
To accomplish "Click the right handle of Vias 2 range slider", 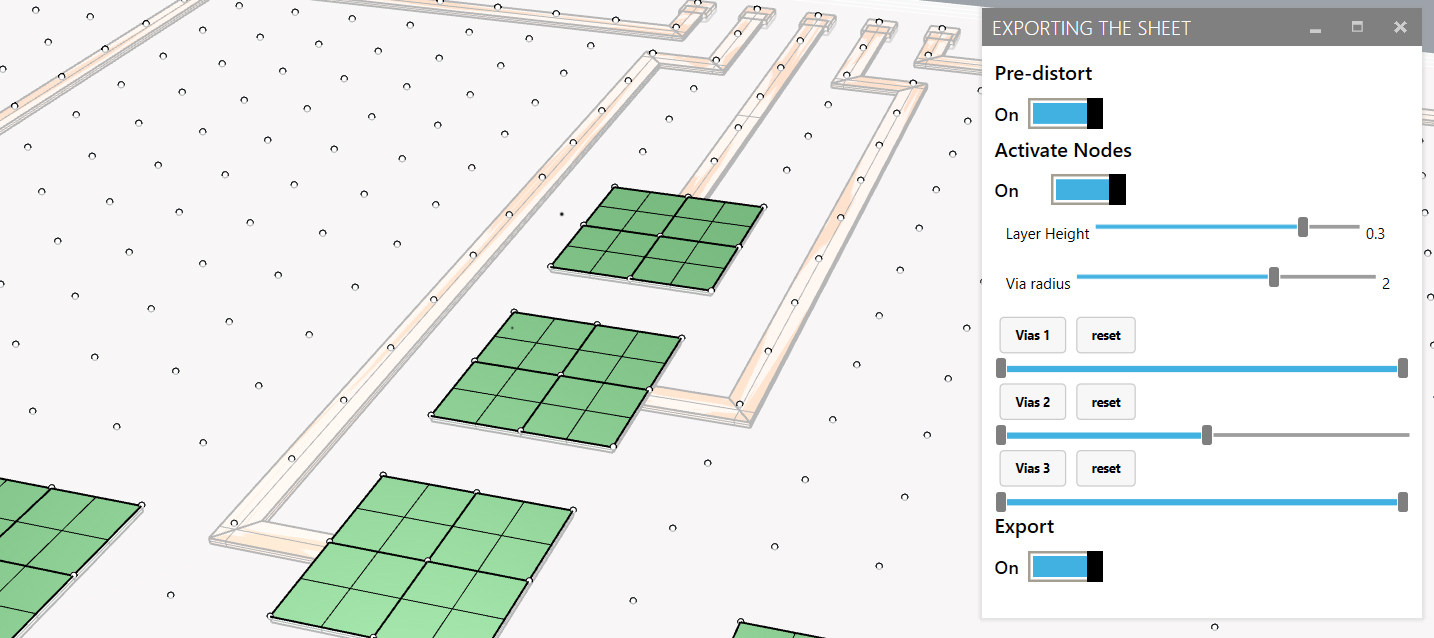I will click(x=1207, y=435).
